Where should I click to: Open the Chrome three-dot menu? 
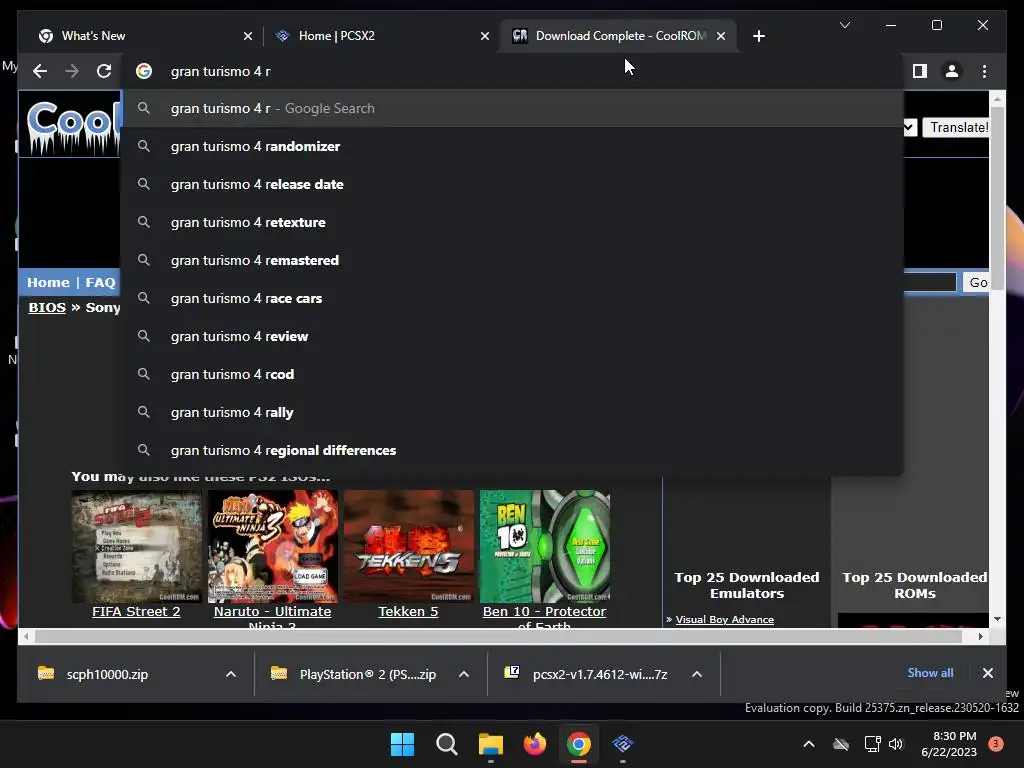point(984,71)
